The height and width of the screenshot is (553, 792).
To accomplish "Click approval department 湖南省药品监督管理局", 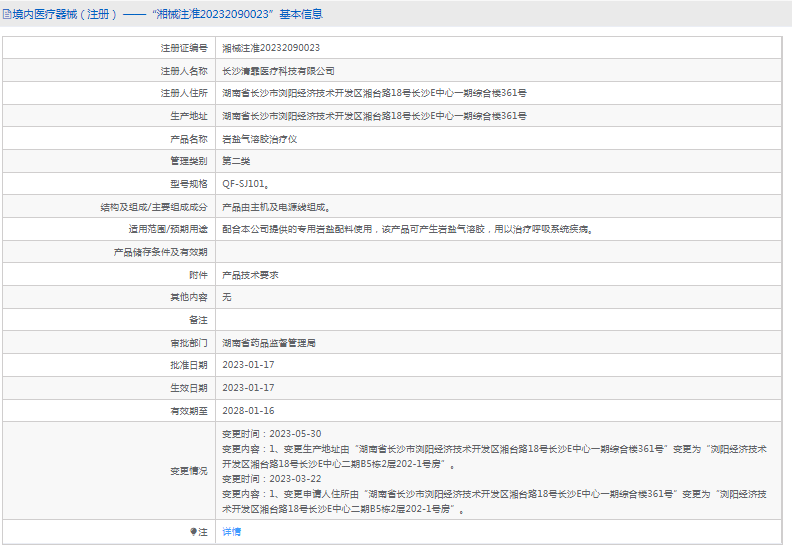I will click(x=269, y=343).
